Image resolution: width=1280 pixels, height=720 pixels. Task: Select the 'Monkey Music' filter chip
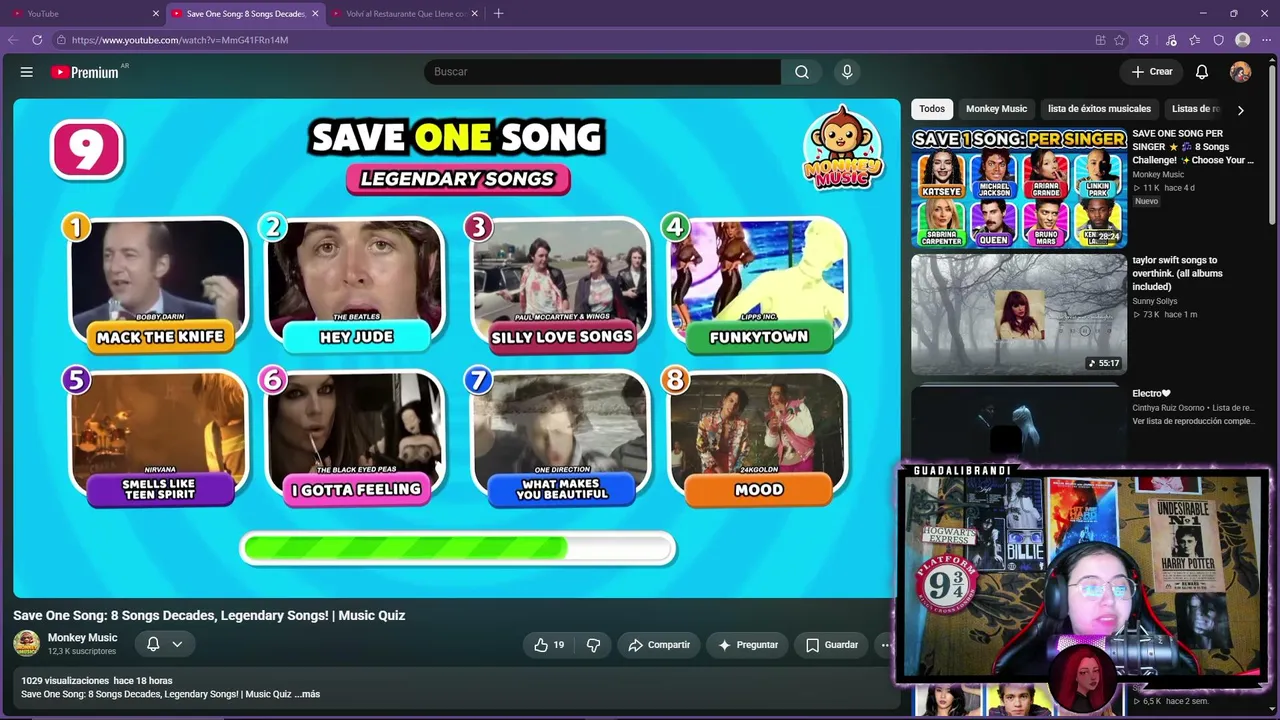click(996, 109)
